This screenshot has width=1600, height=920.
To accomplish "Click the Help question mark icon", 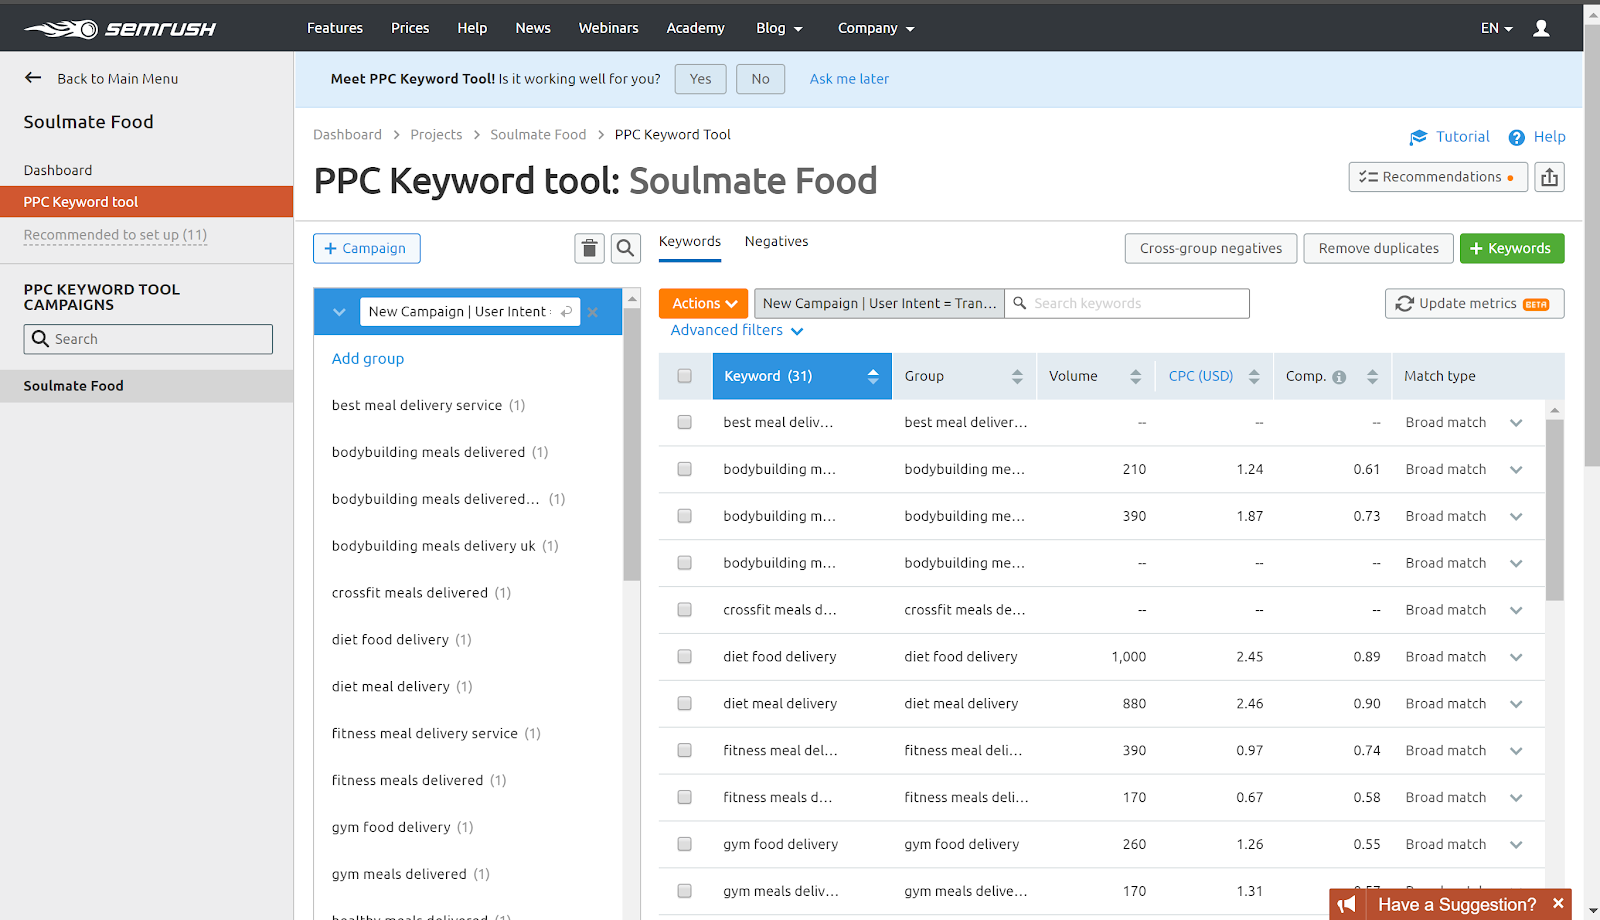I will [1517, 137].
